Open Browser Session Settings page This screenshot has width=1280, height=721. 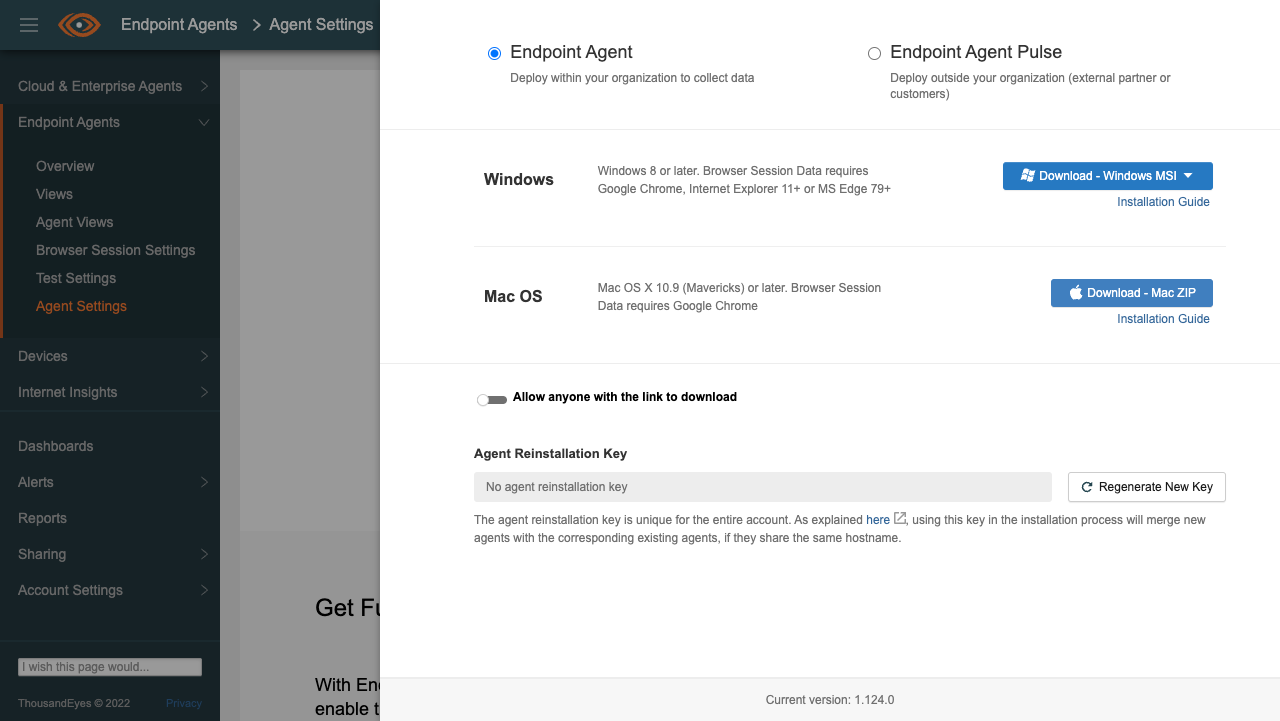tap(115, 250)
